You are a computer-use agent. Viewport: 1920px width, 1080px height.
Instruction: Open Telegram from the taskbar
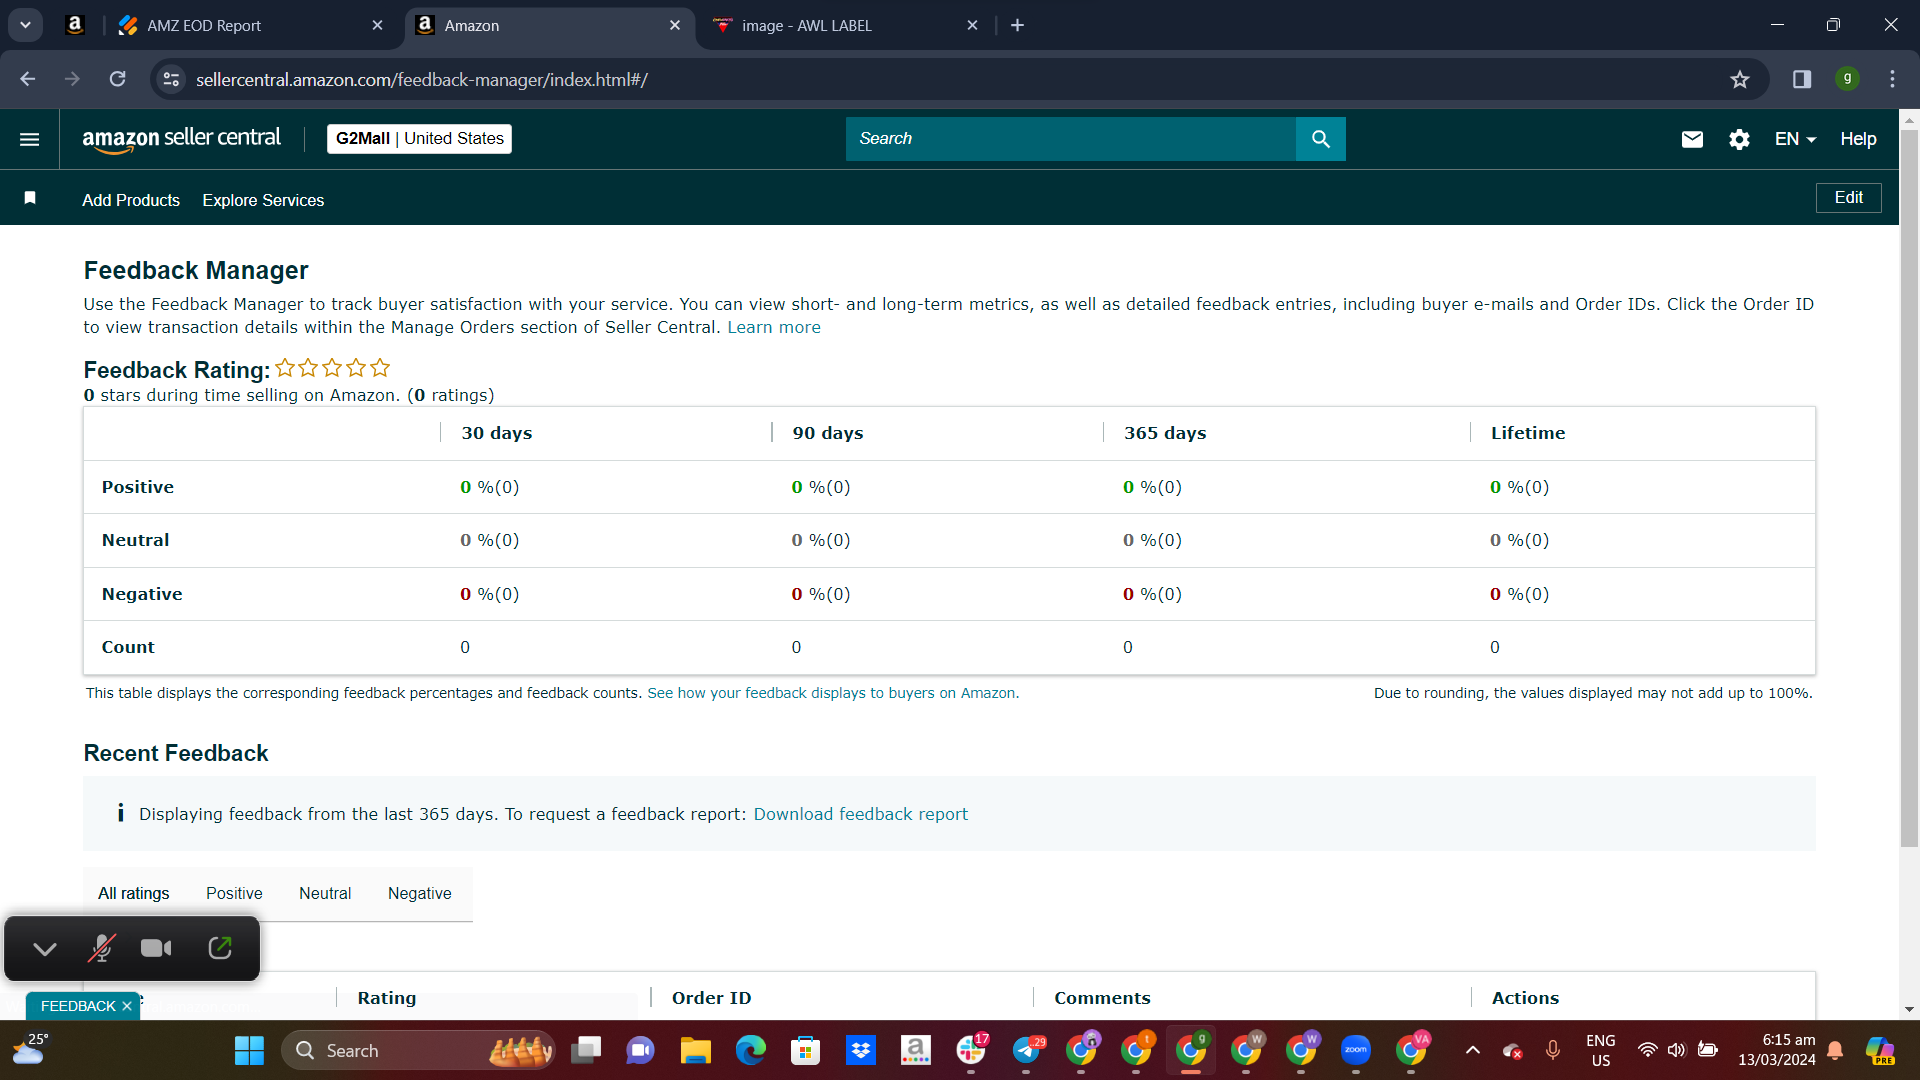click(1027, 1051)
